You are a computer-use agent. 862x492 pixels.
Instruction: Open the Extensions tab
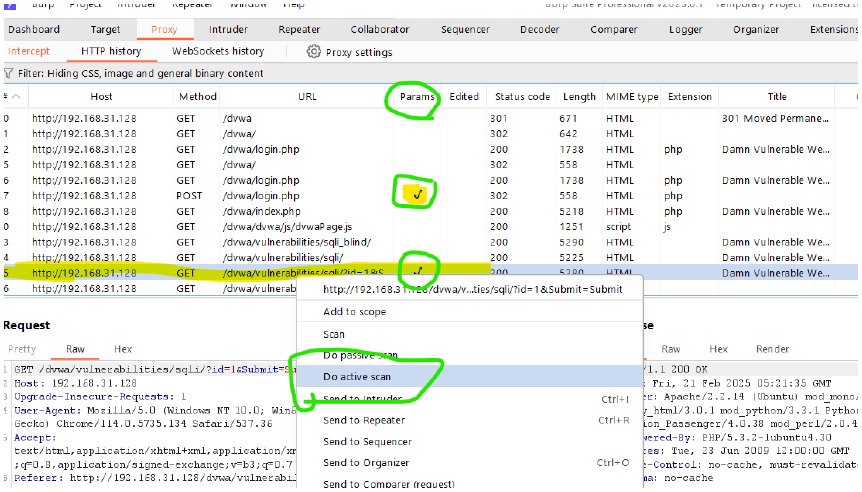click(833, 29)
